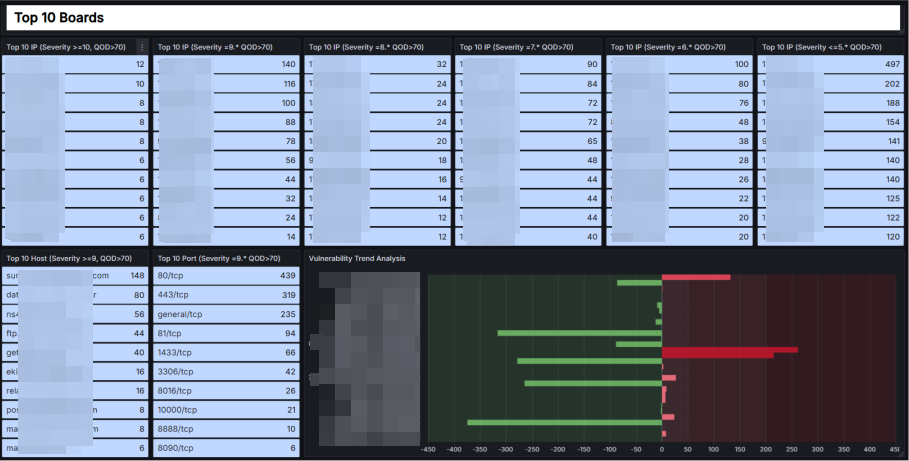Open the kebab menu of the Severity >=10 panel
The height and width of the screenshot is (461, 909).
tap(142, 48)
